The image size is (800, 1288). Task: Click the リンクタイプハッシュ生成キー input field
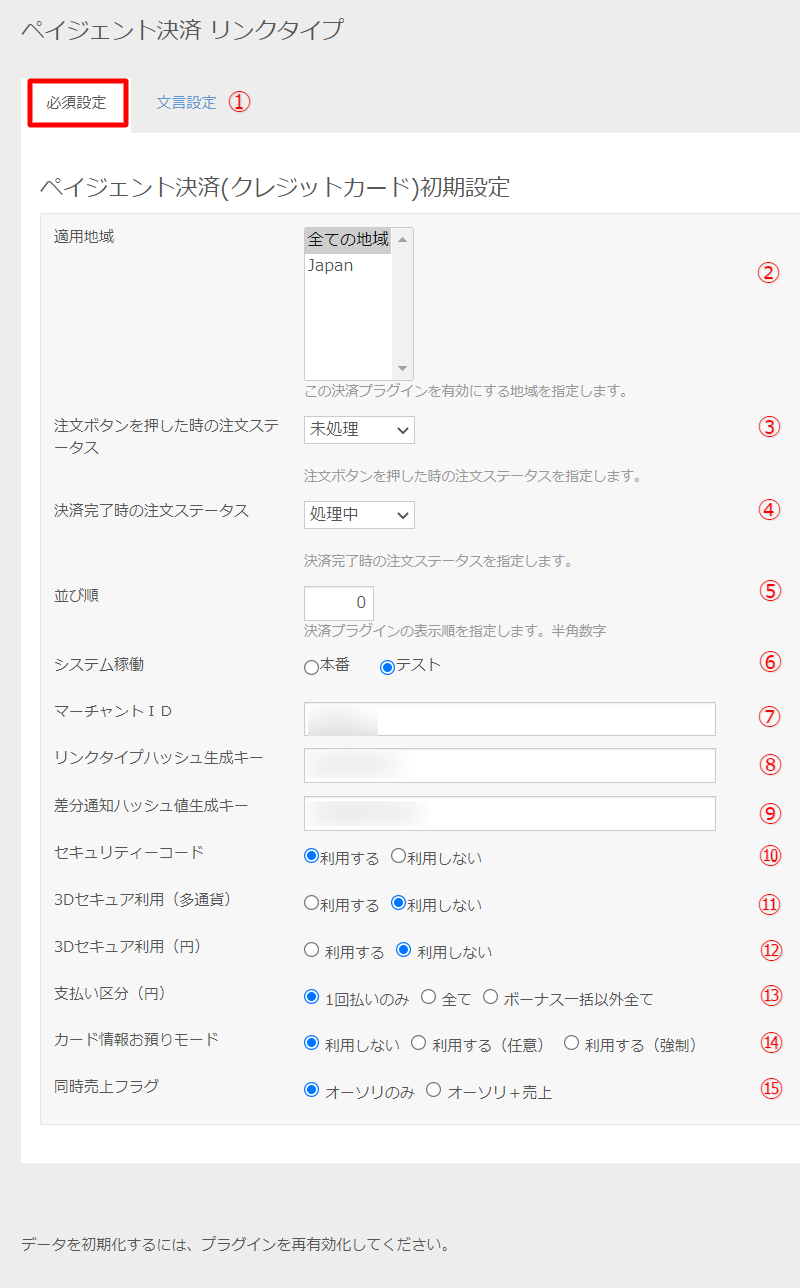tap(510, 765)
